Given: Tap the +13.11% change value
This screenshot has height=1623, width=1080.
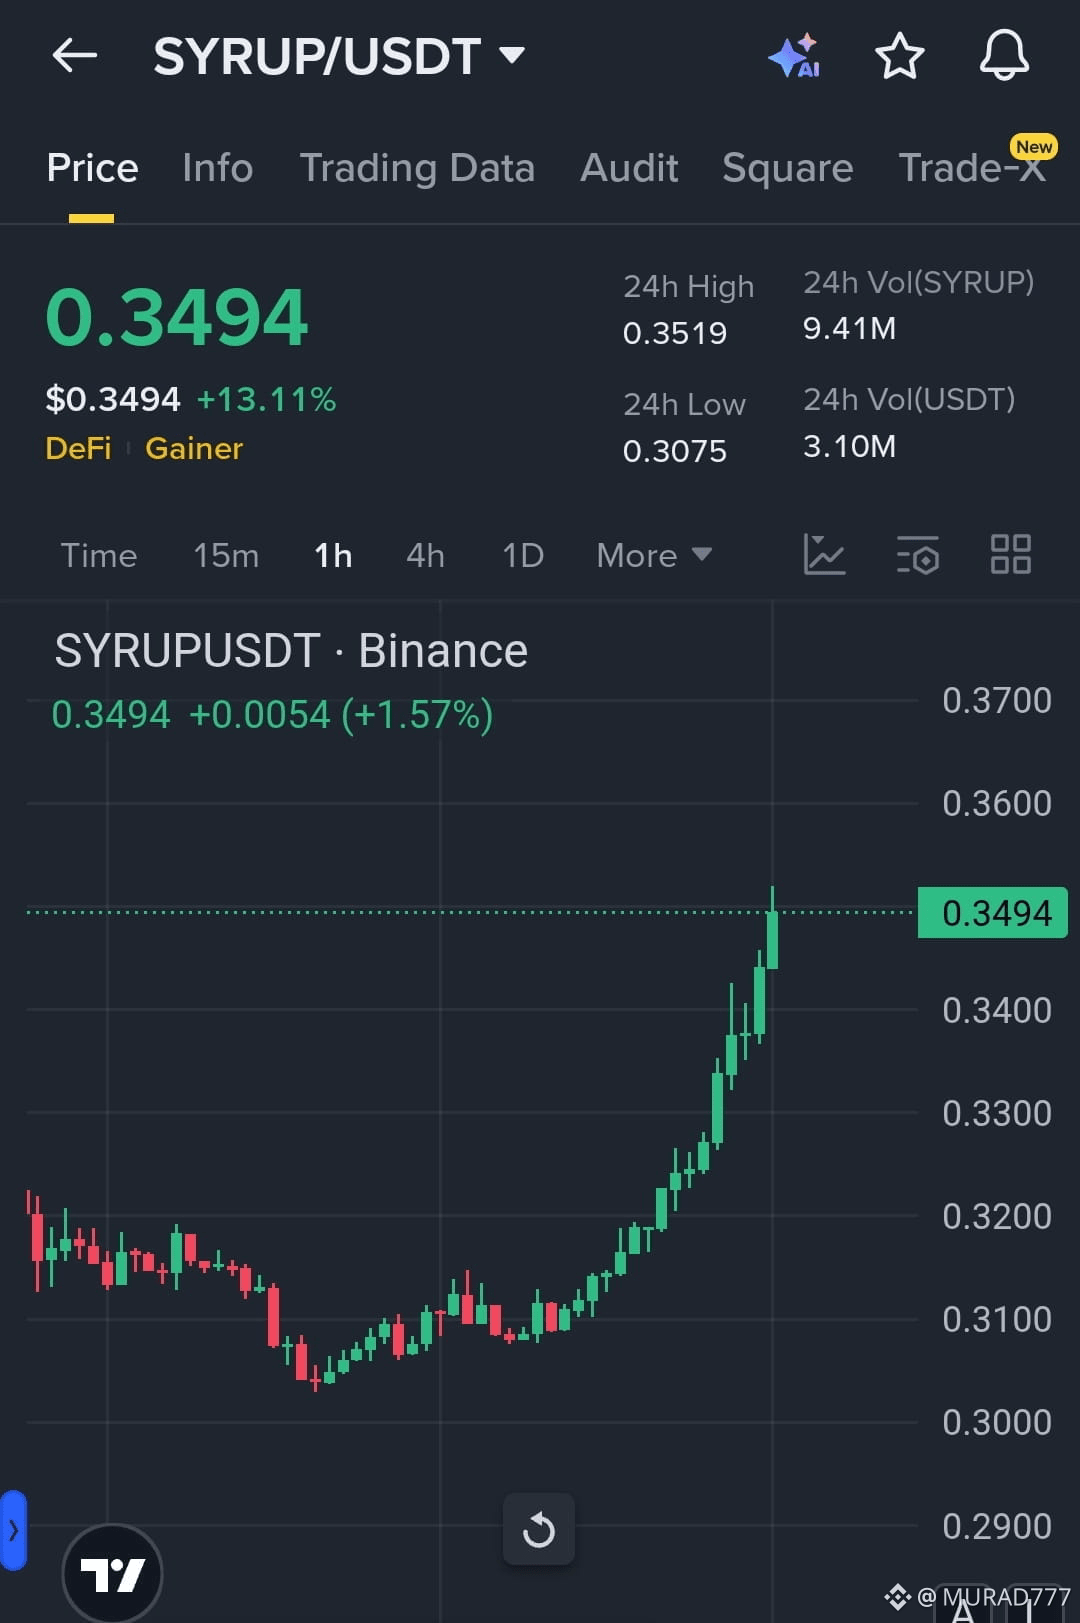Looking at the screenshot, I should pyautogui.click(x=266, y=399).
